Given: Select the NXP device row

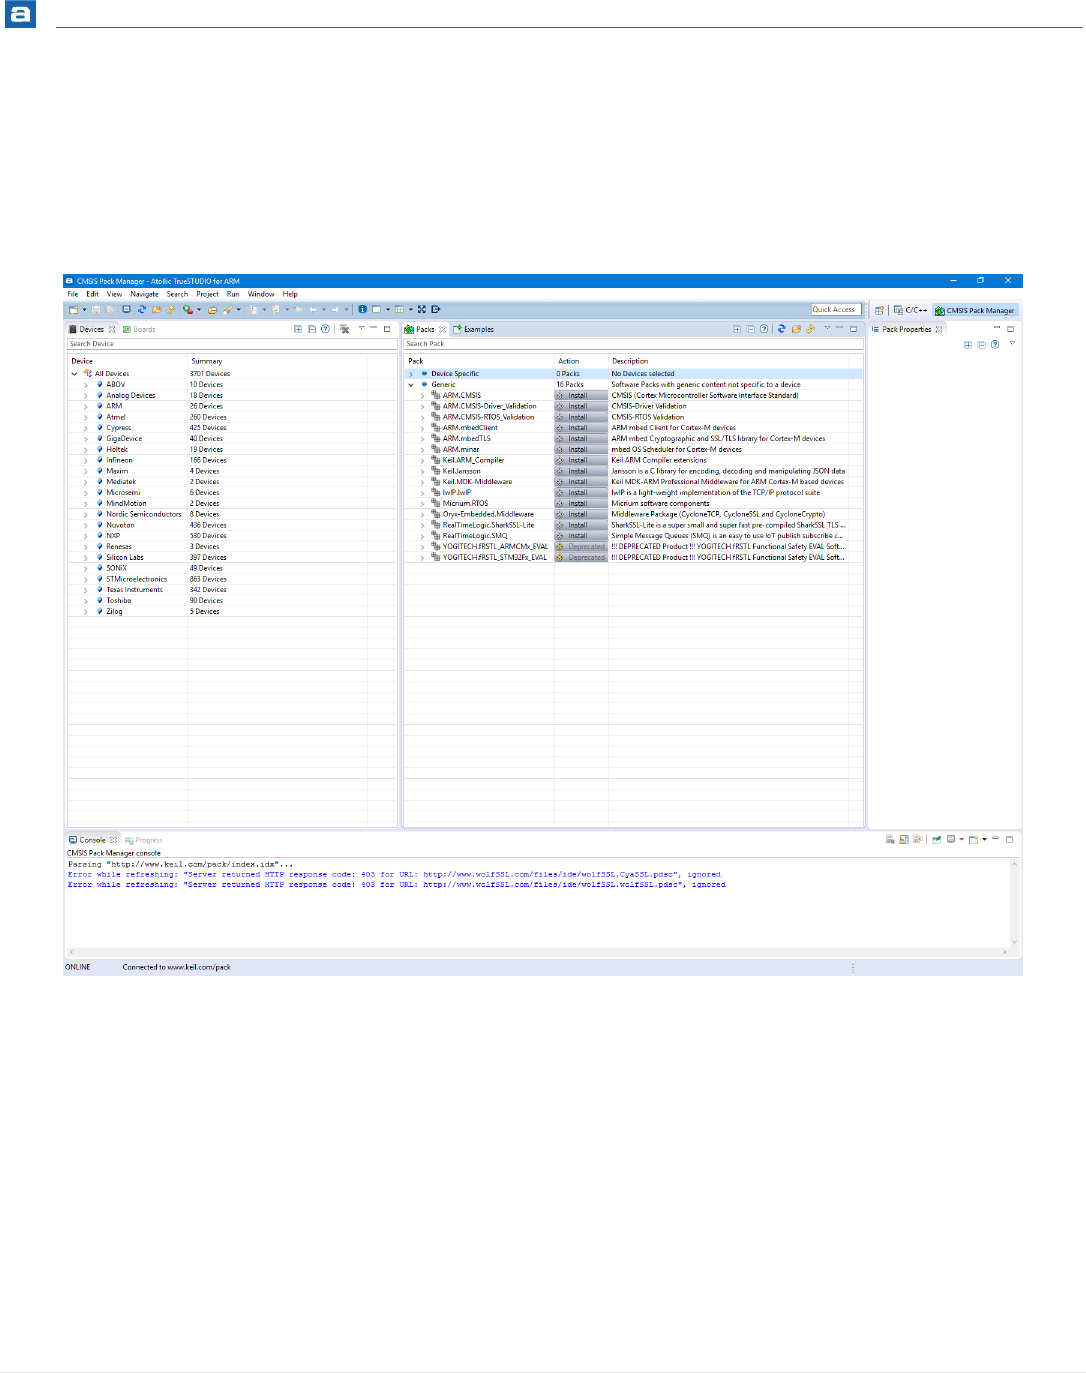Looking at the screenshot, I should pos(232,536).
